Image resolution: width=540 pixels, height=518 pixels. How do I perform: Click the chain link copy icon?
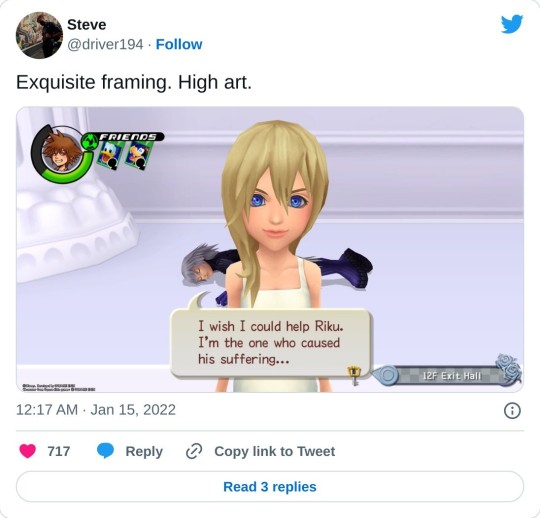[194, 452]
